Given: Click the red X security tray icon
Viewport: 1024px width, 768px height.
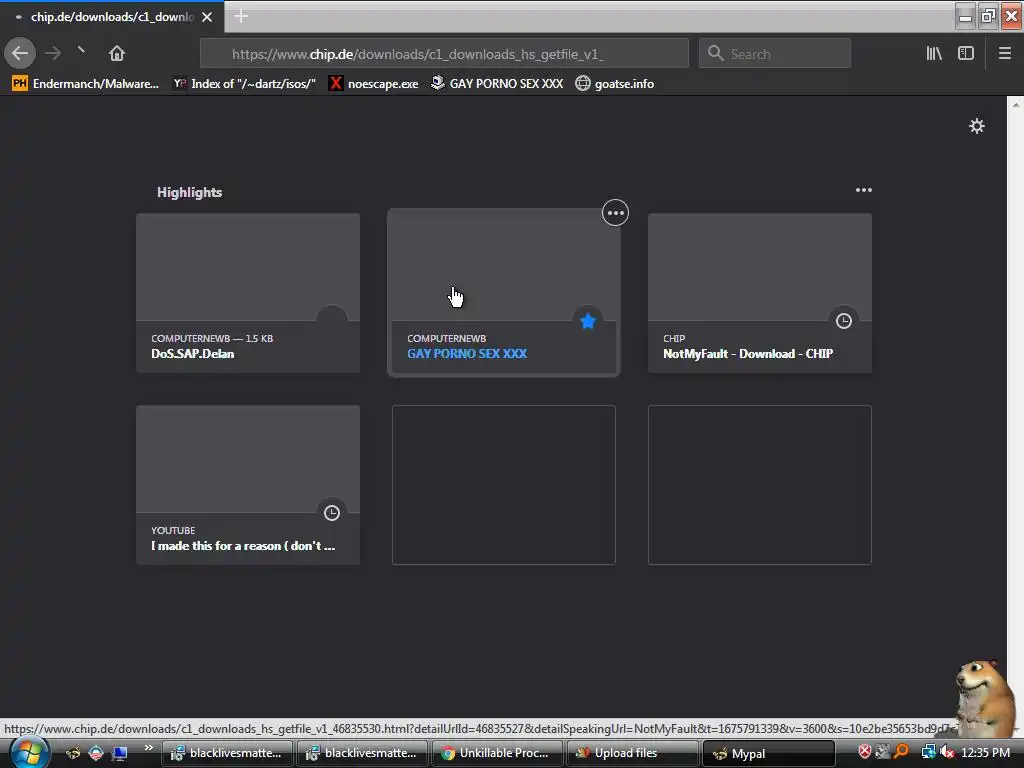Looking at the screenshot, I should click(x=864, y=752).
